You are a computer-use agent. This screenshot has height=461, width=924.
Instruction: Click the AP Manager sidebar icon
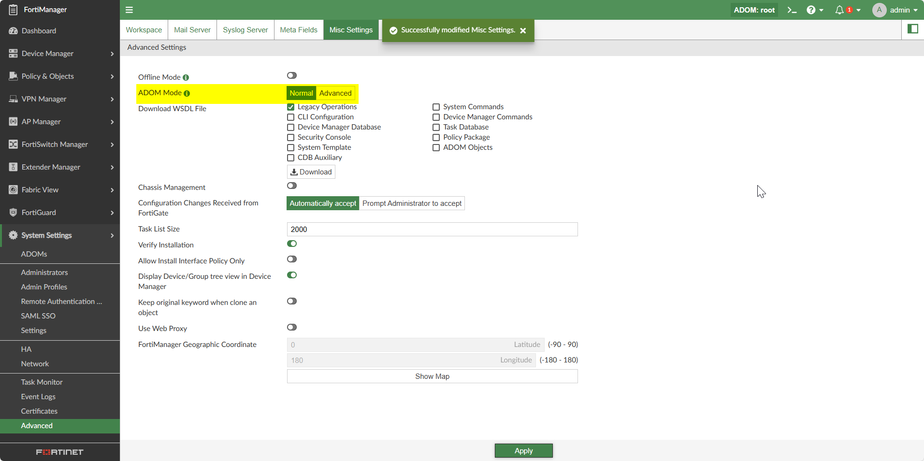point(13,121)
